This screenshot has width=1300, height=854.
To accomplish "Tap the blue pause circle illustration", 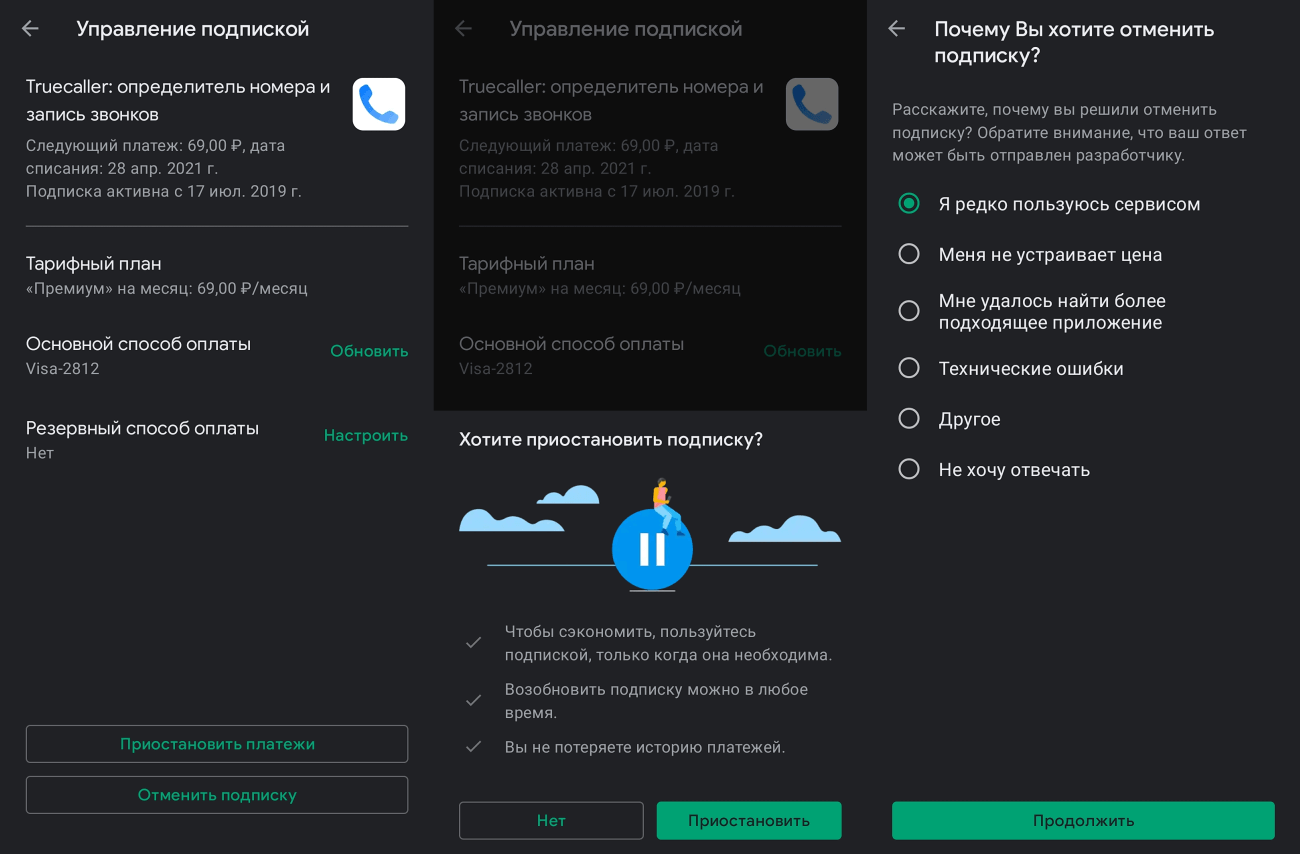I will click(652, 549).
